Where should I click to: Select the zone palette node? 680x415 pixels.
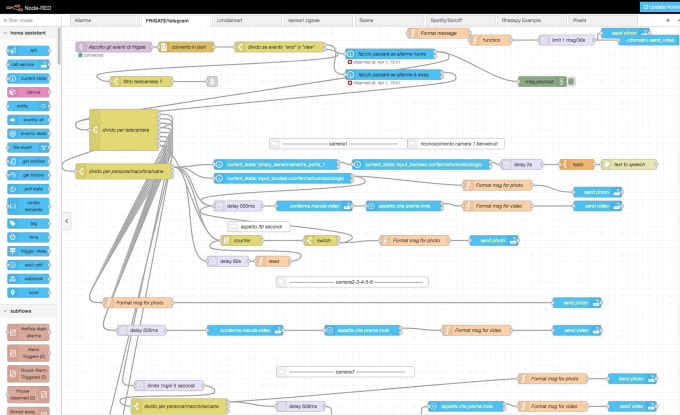pos(28,293)
